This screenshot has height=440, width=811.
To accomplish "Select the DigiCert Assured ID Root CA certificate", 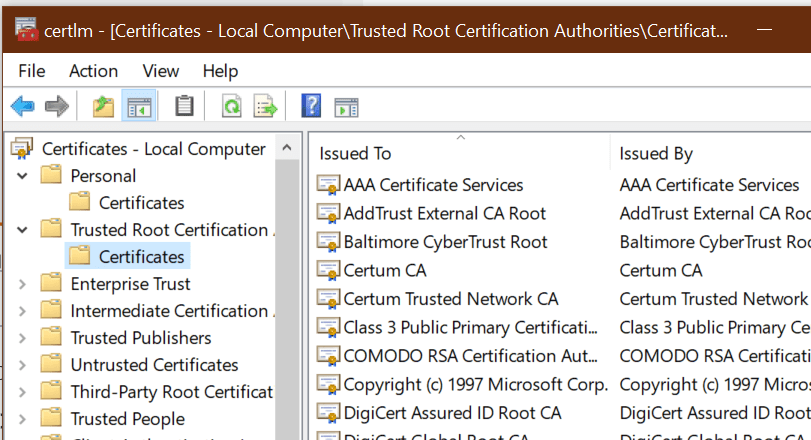I will point(452,413).
